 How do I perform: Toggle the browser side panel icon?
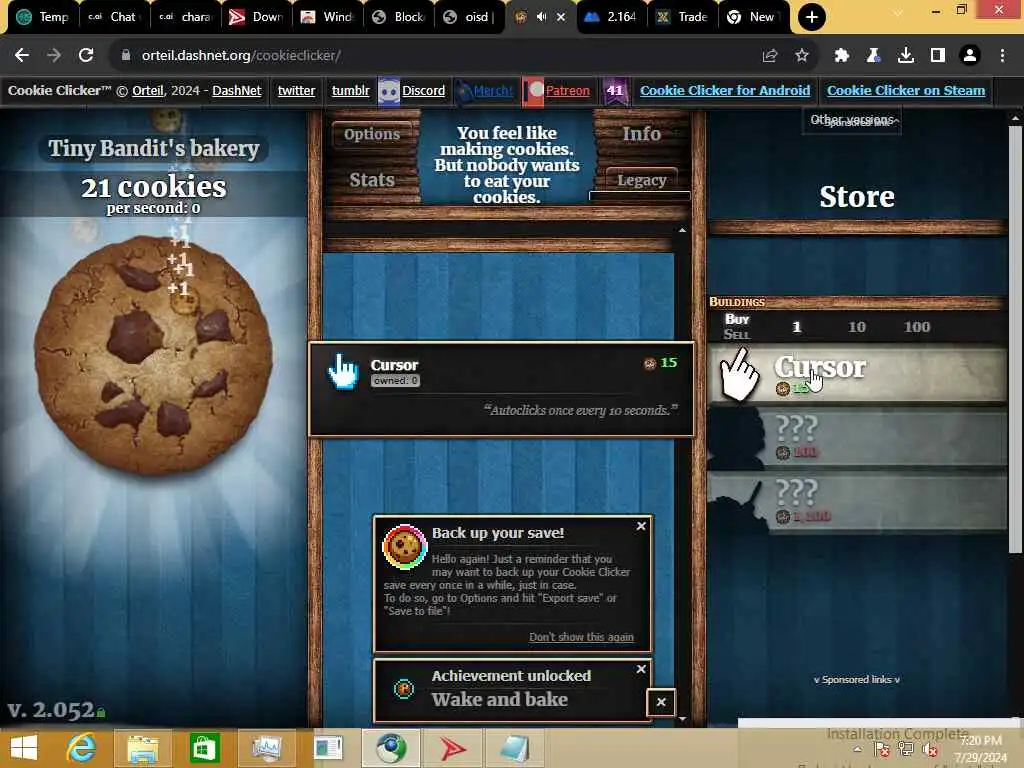click(x=938, y=56)
